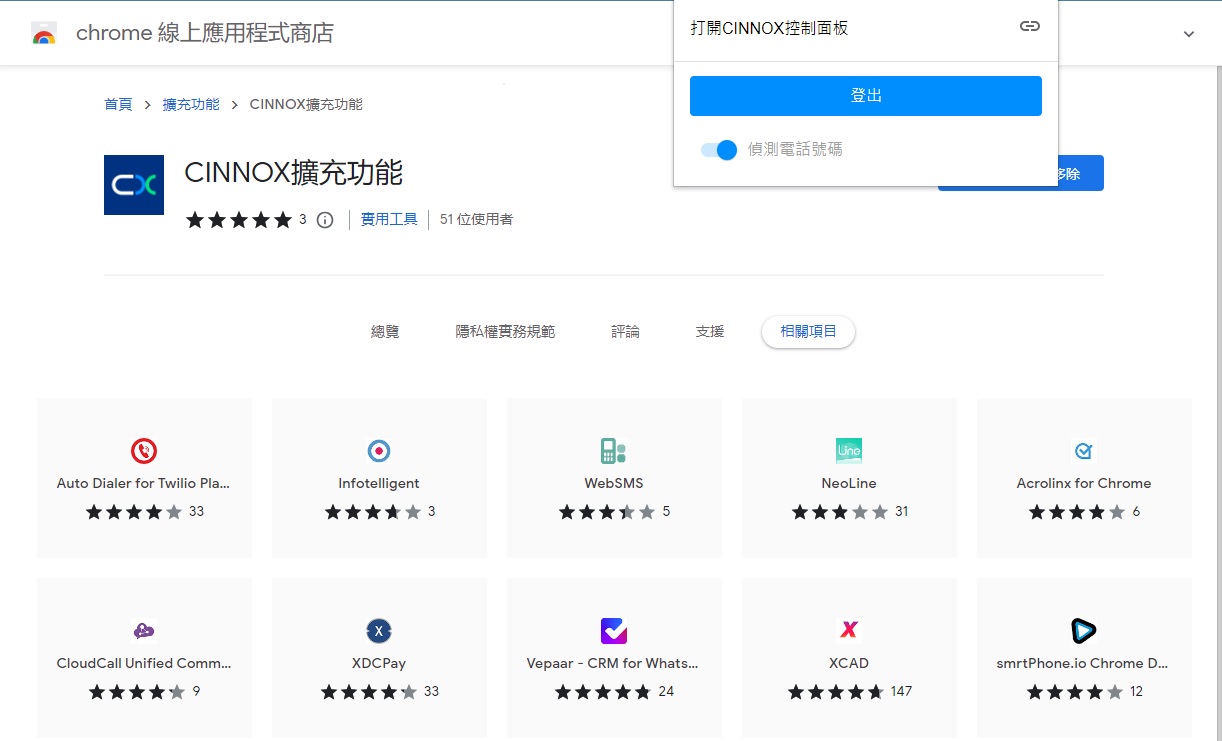The image size is (1222, 741).
Task: Open smrtPhone.io Chrome card title
Action: 1083,663
